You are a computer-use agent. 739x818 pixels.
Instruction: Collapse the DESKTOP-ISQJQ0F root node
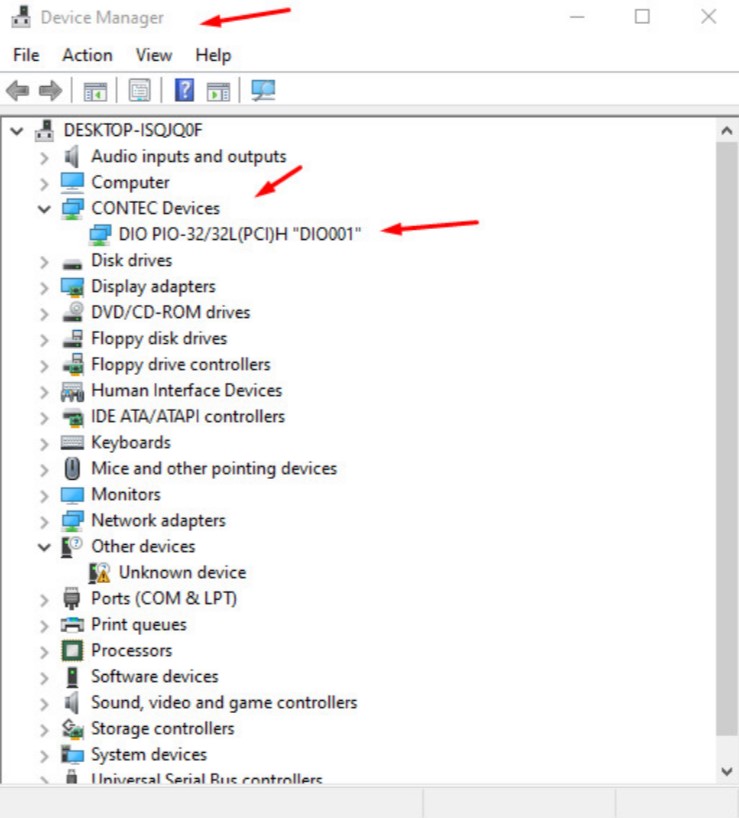click(17, 131)
